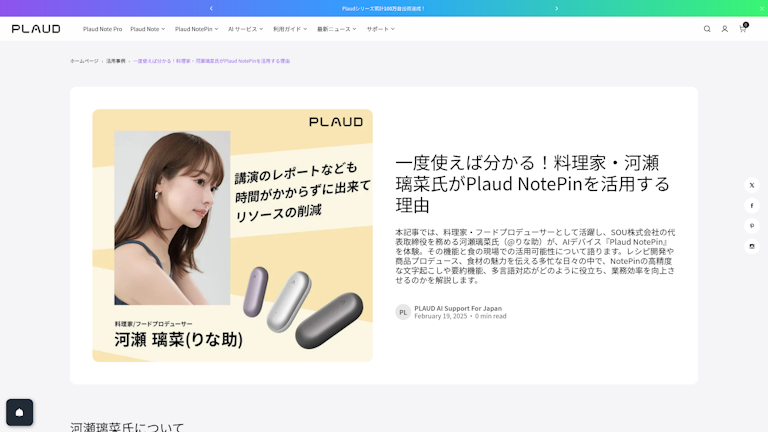Expand the AI サービス dropdown menu
Screen dimensions: 768x432
click(245, 29)
